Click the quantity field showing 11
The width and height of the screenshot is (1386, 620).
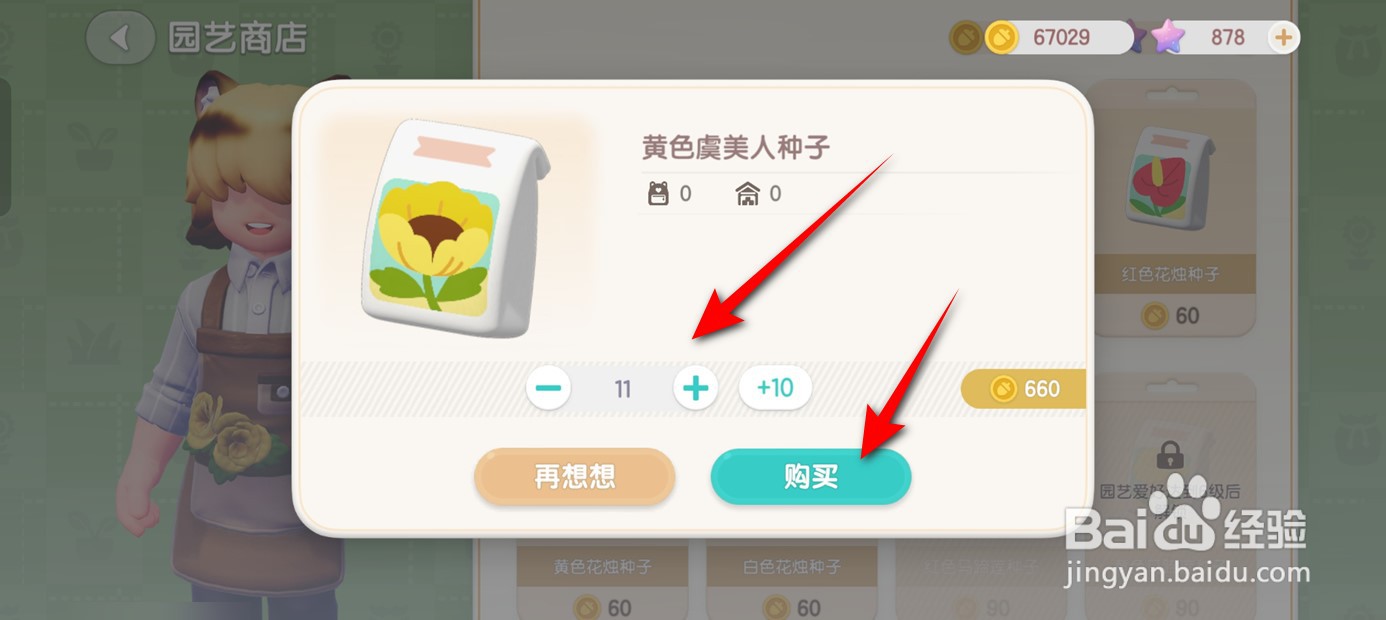point(623,388)
